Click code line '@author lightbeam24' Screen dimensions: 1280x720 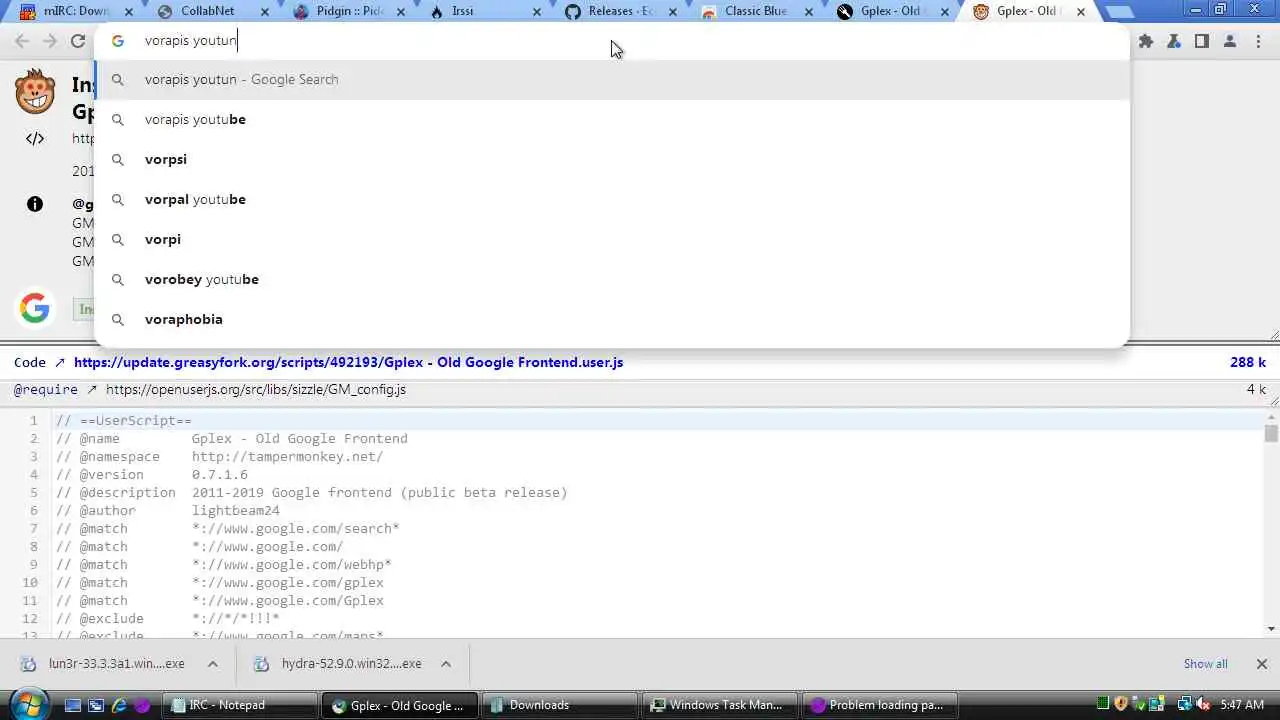click(168, 511)
